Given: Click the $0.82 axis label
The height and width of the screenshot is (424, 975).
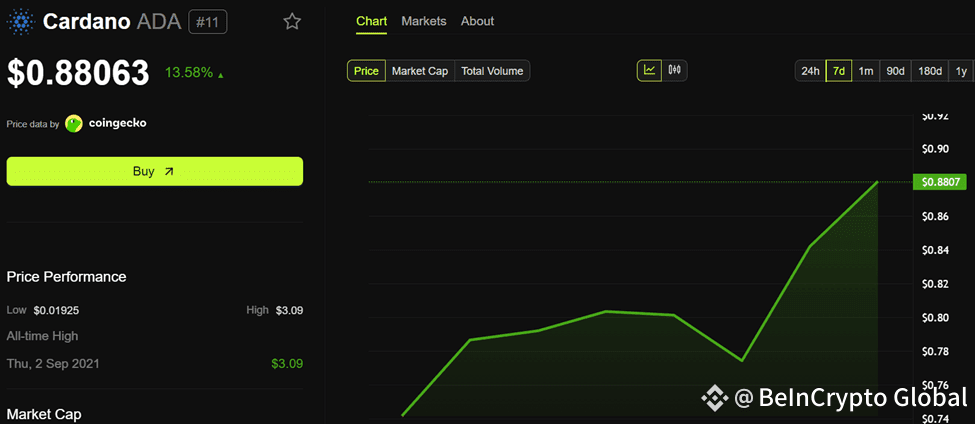Looking at the screenshot, I should (x=936, y=284).
